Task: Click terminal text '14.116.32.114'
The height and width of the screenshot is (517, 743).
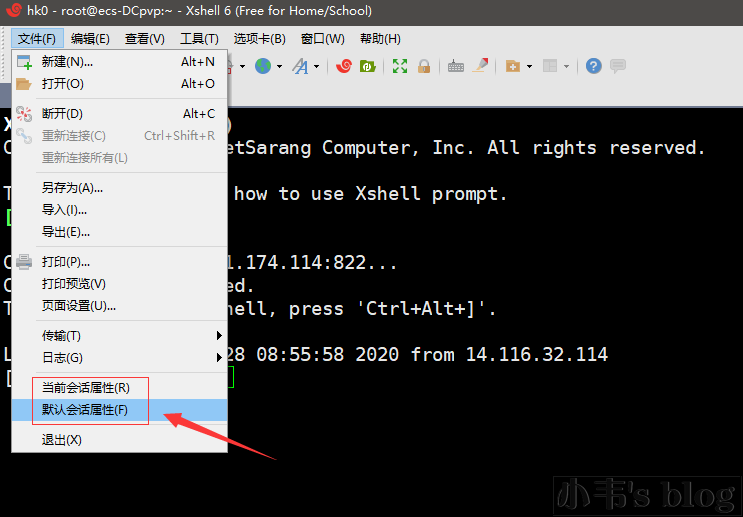Action: [x=536, y=355]
